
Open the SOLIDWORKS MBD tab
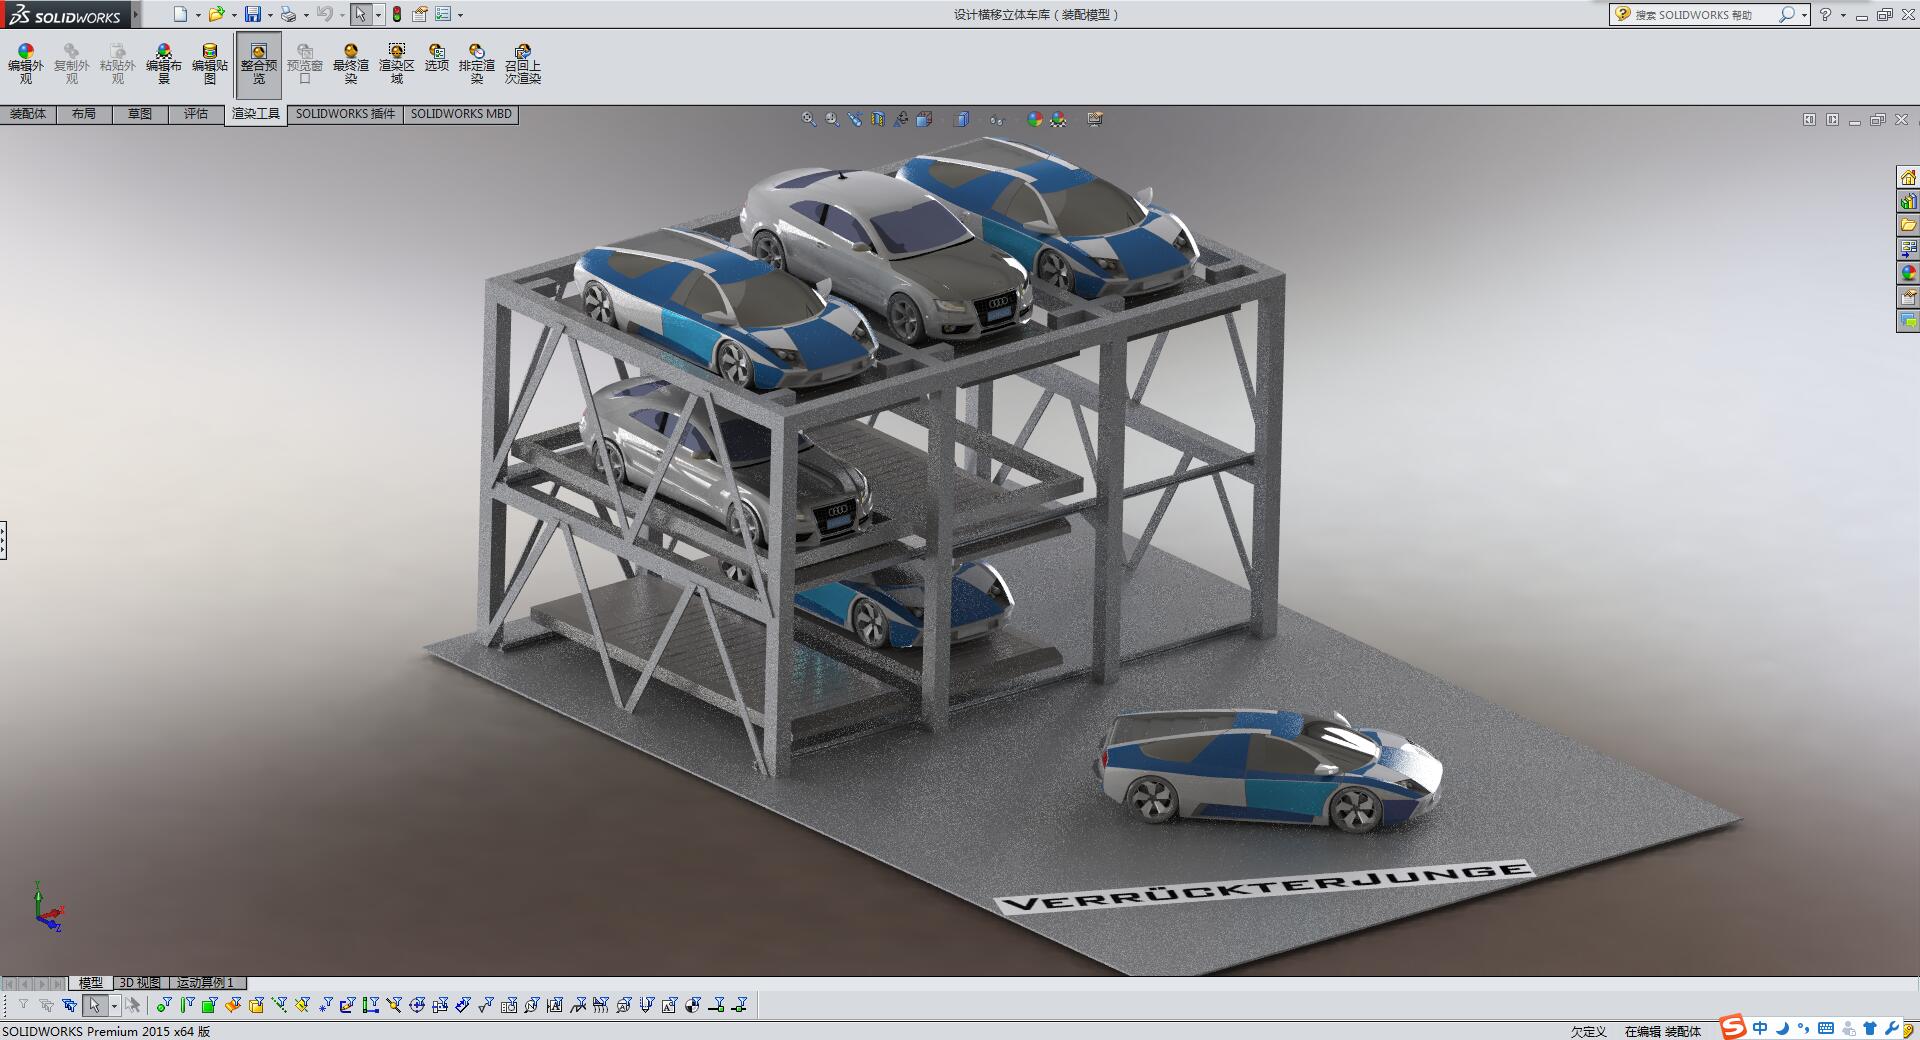[x=461, y=114]
